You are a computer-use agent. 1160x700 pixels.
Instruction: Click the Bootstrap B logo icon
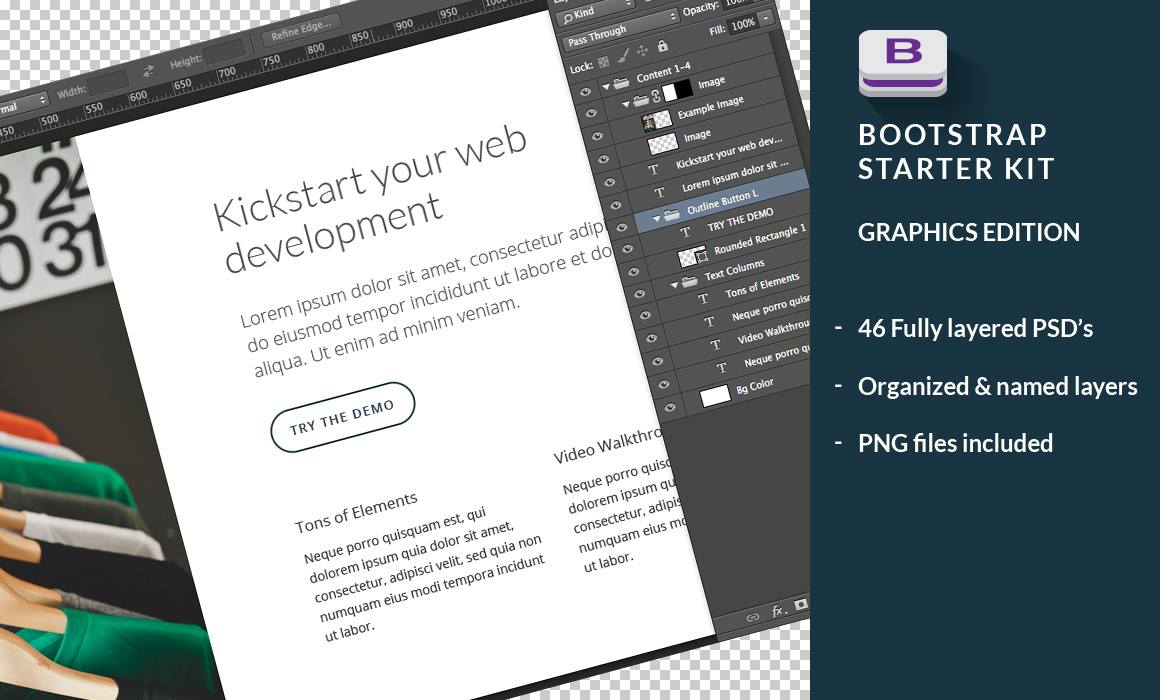903,63
